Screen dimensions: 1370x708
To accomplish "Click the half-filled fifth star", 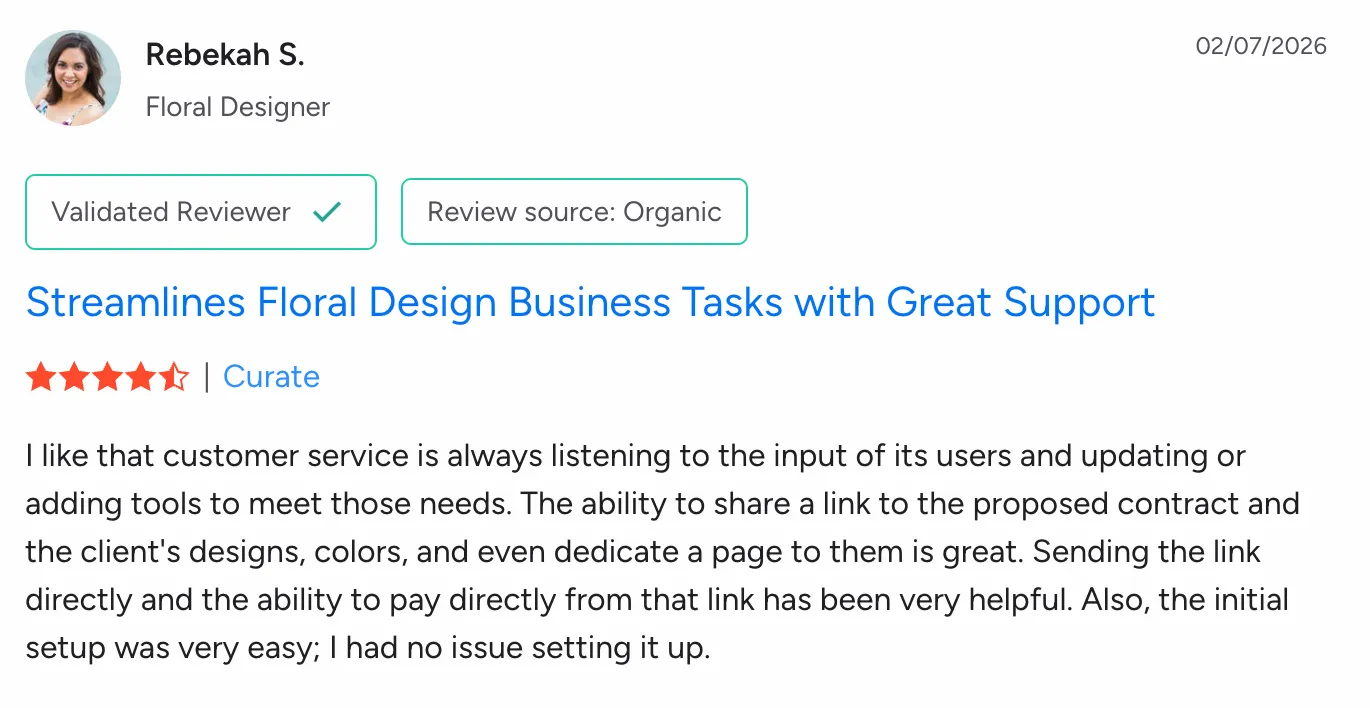I will coord(174,376).
